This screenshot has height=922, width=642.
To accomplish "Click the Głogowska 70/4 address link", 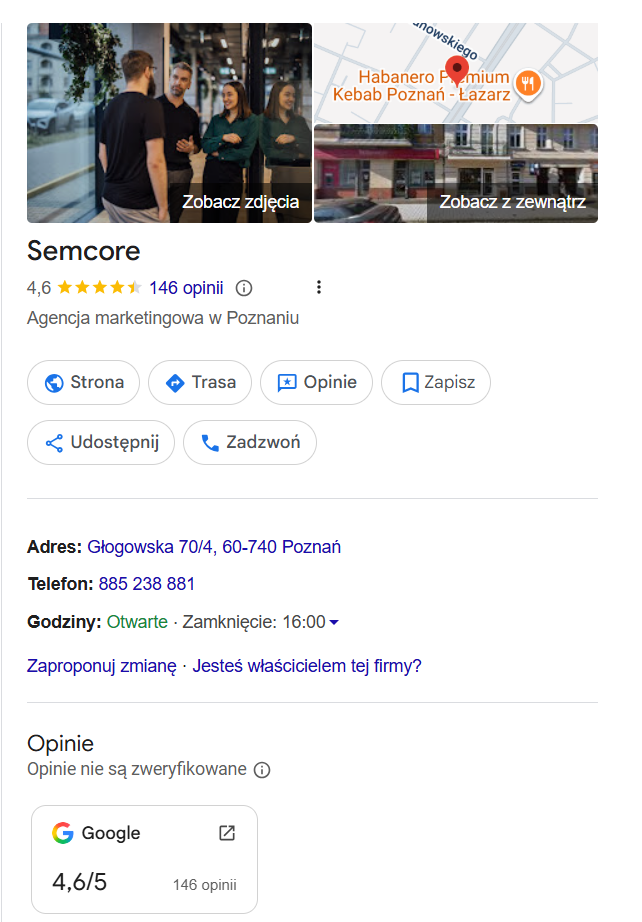I will pyautogui.click(x=214, y=547).
